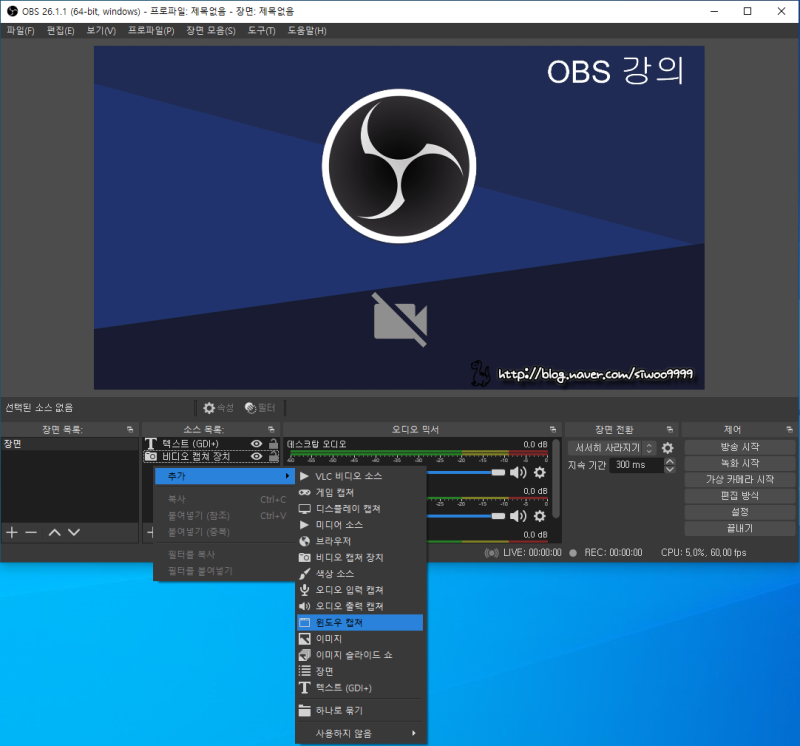Mute the desktop audio speaker icon
800x746 pixels.
(518, 473)
